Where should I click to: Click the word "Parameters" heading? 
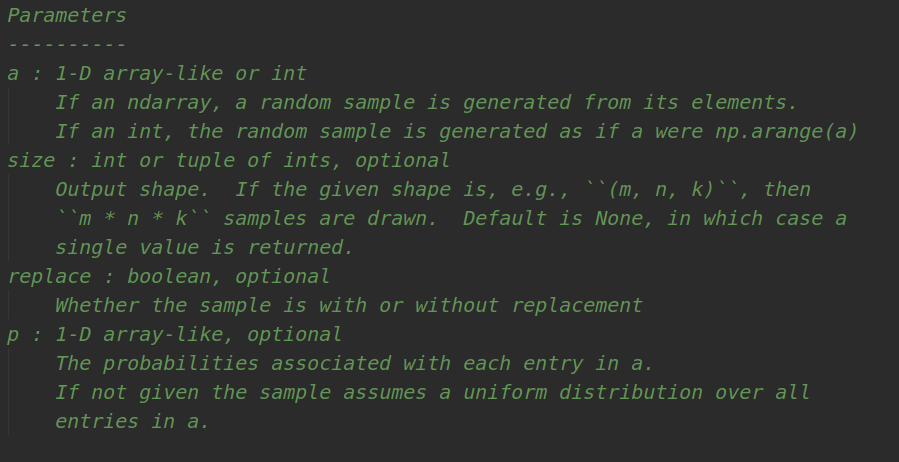click(67, 15)
